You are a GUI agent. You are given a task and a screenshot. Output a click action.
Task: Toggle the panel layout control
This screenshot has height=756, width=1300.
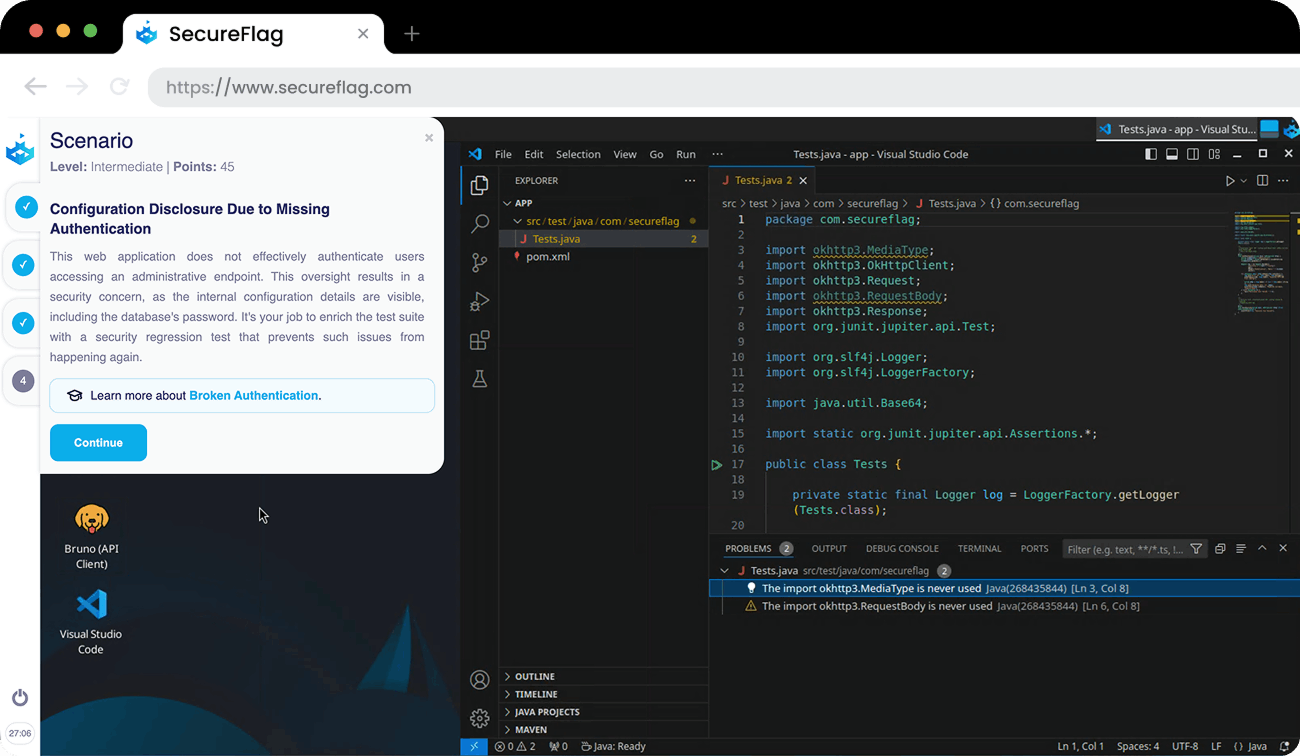pos(1171,154)
